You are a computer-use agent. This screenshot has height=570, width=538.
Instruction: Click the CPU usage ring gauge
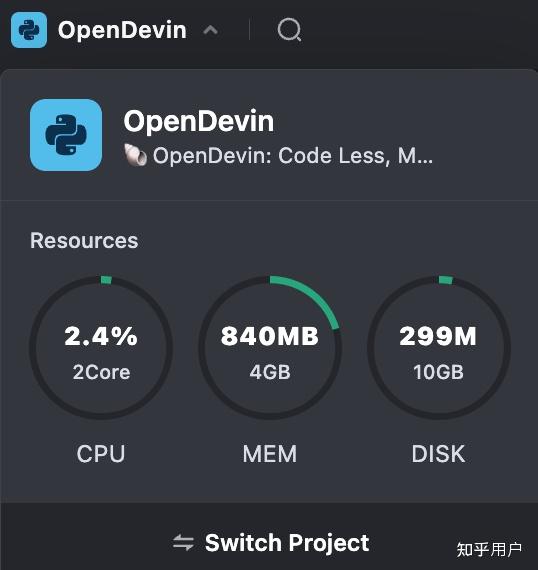tap(101, 348)
